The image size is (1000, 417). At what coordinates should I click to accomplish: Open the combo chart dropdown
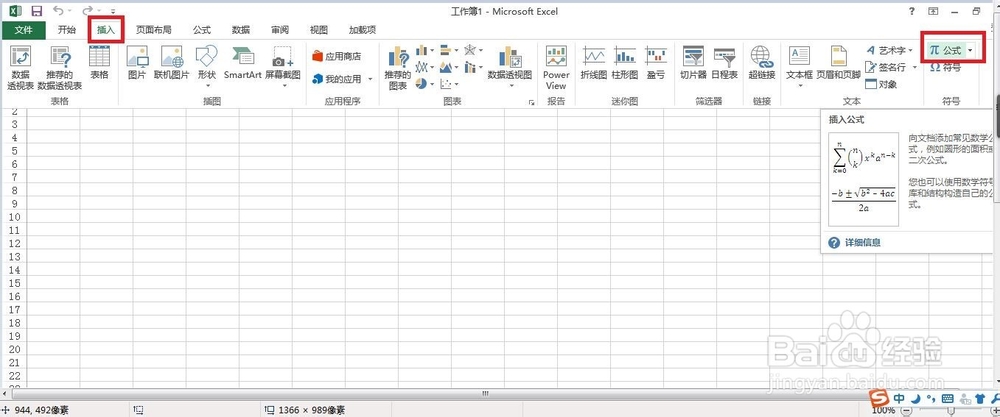point(473,67)
